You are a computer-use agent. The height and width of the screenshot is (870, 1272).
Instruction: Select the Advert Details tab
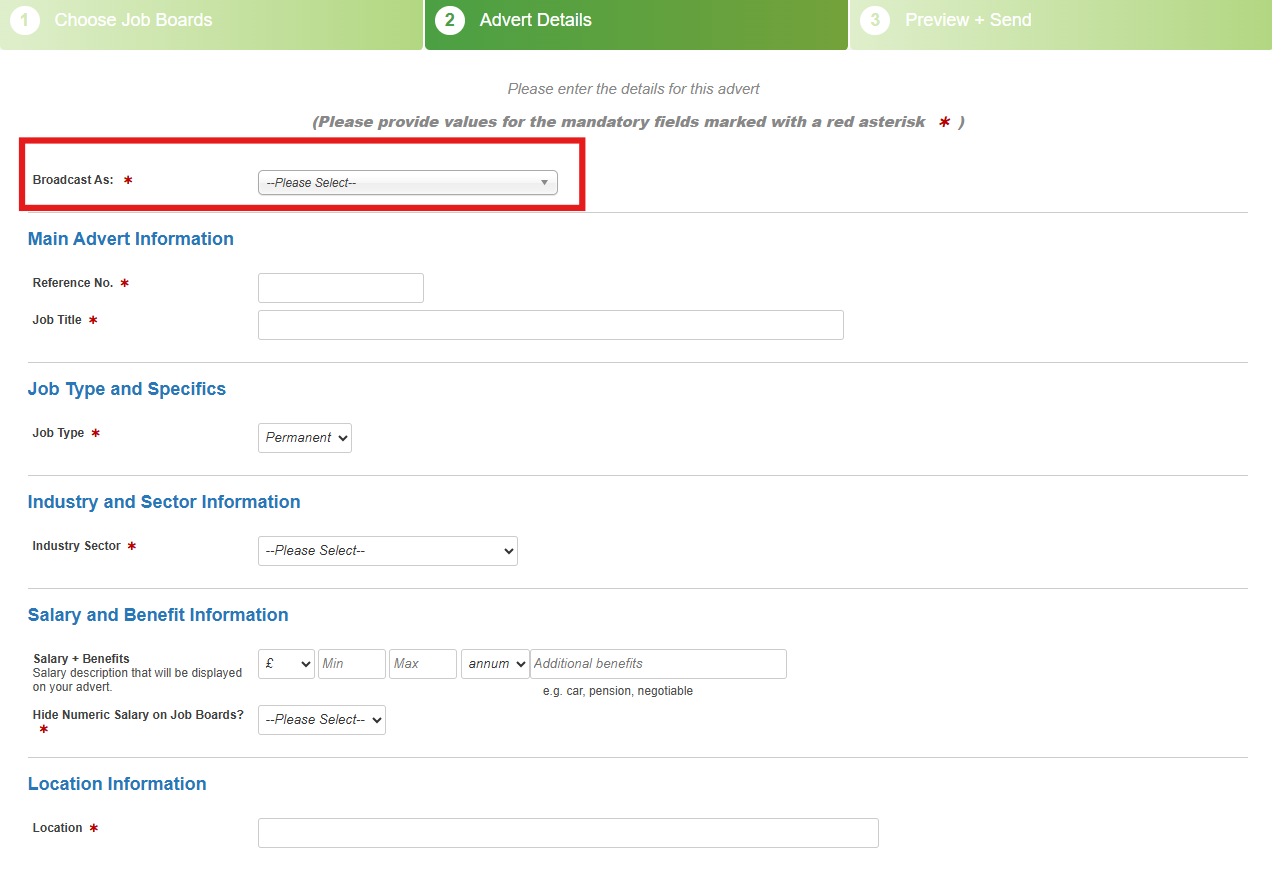coord(636,24)
